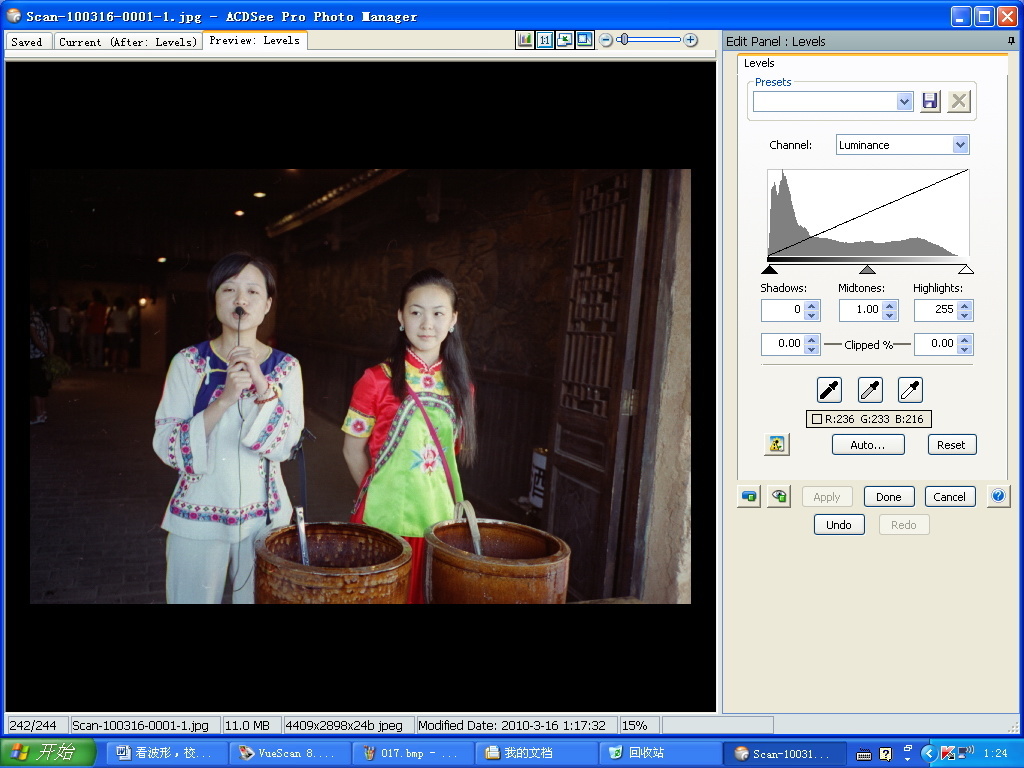Click the save preset floppy icon

931,101
